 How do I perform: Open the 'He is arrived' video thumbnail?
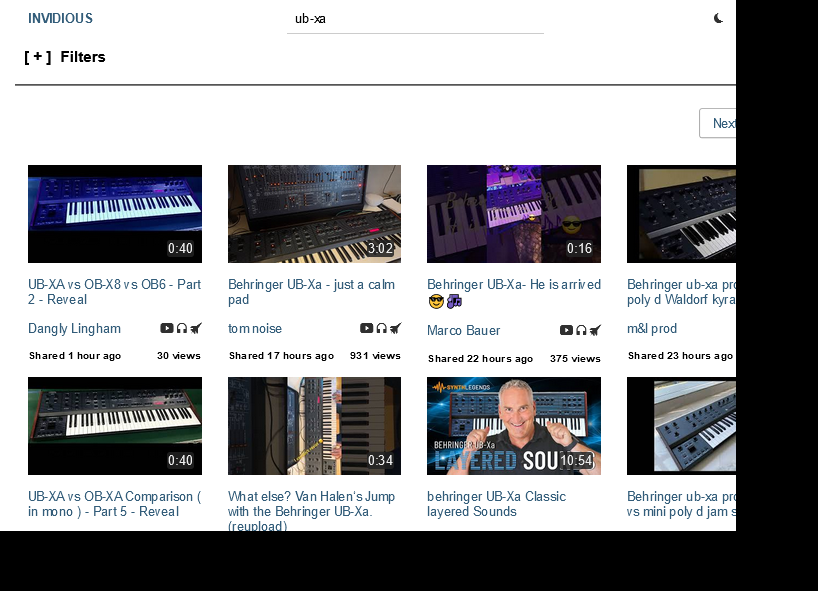point(514,214)
